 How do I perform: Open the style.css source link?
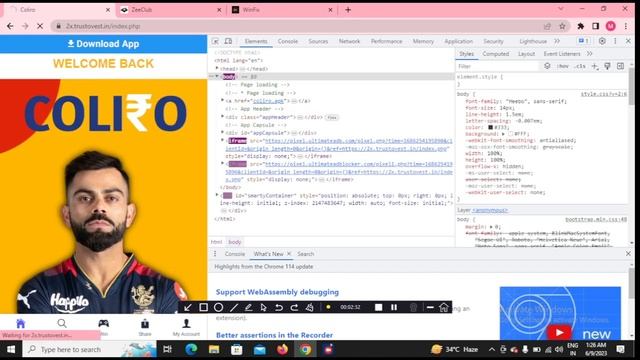(603, 94)
